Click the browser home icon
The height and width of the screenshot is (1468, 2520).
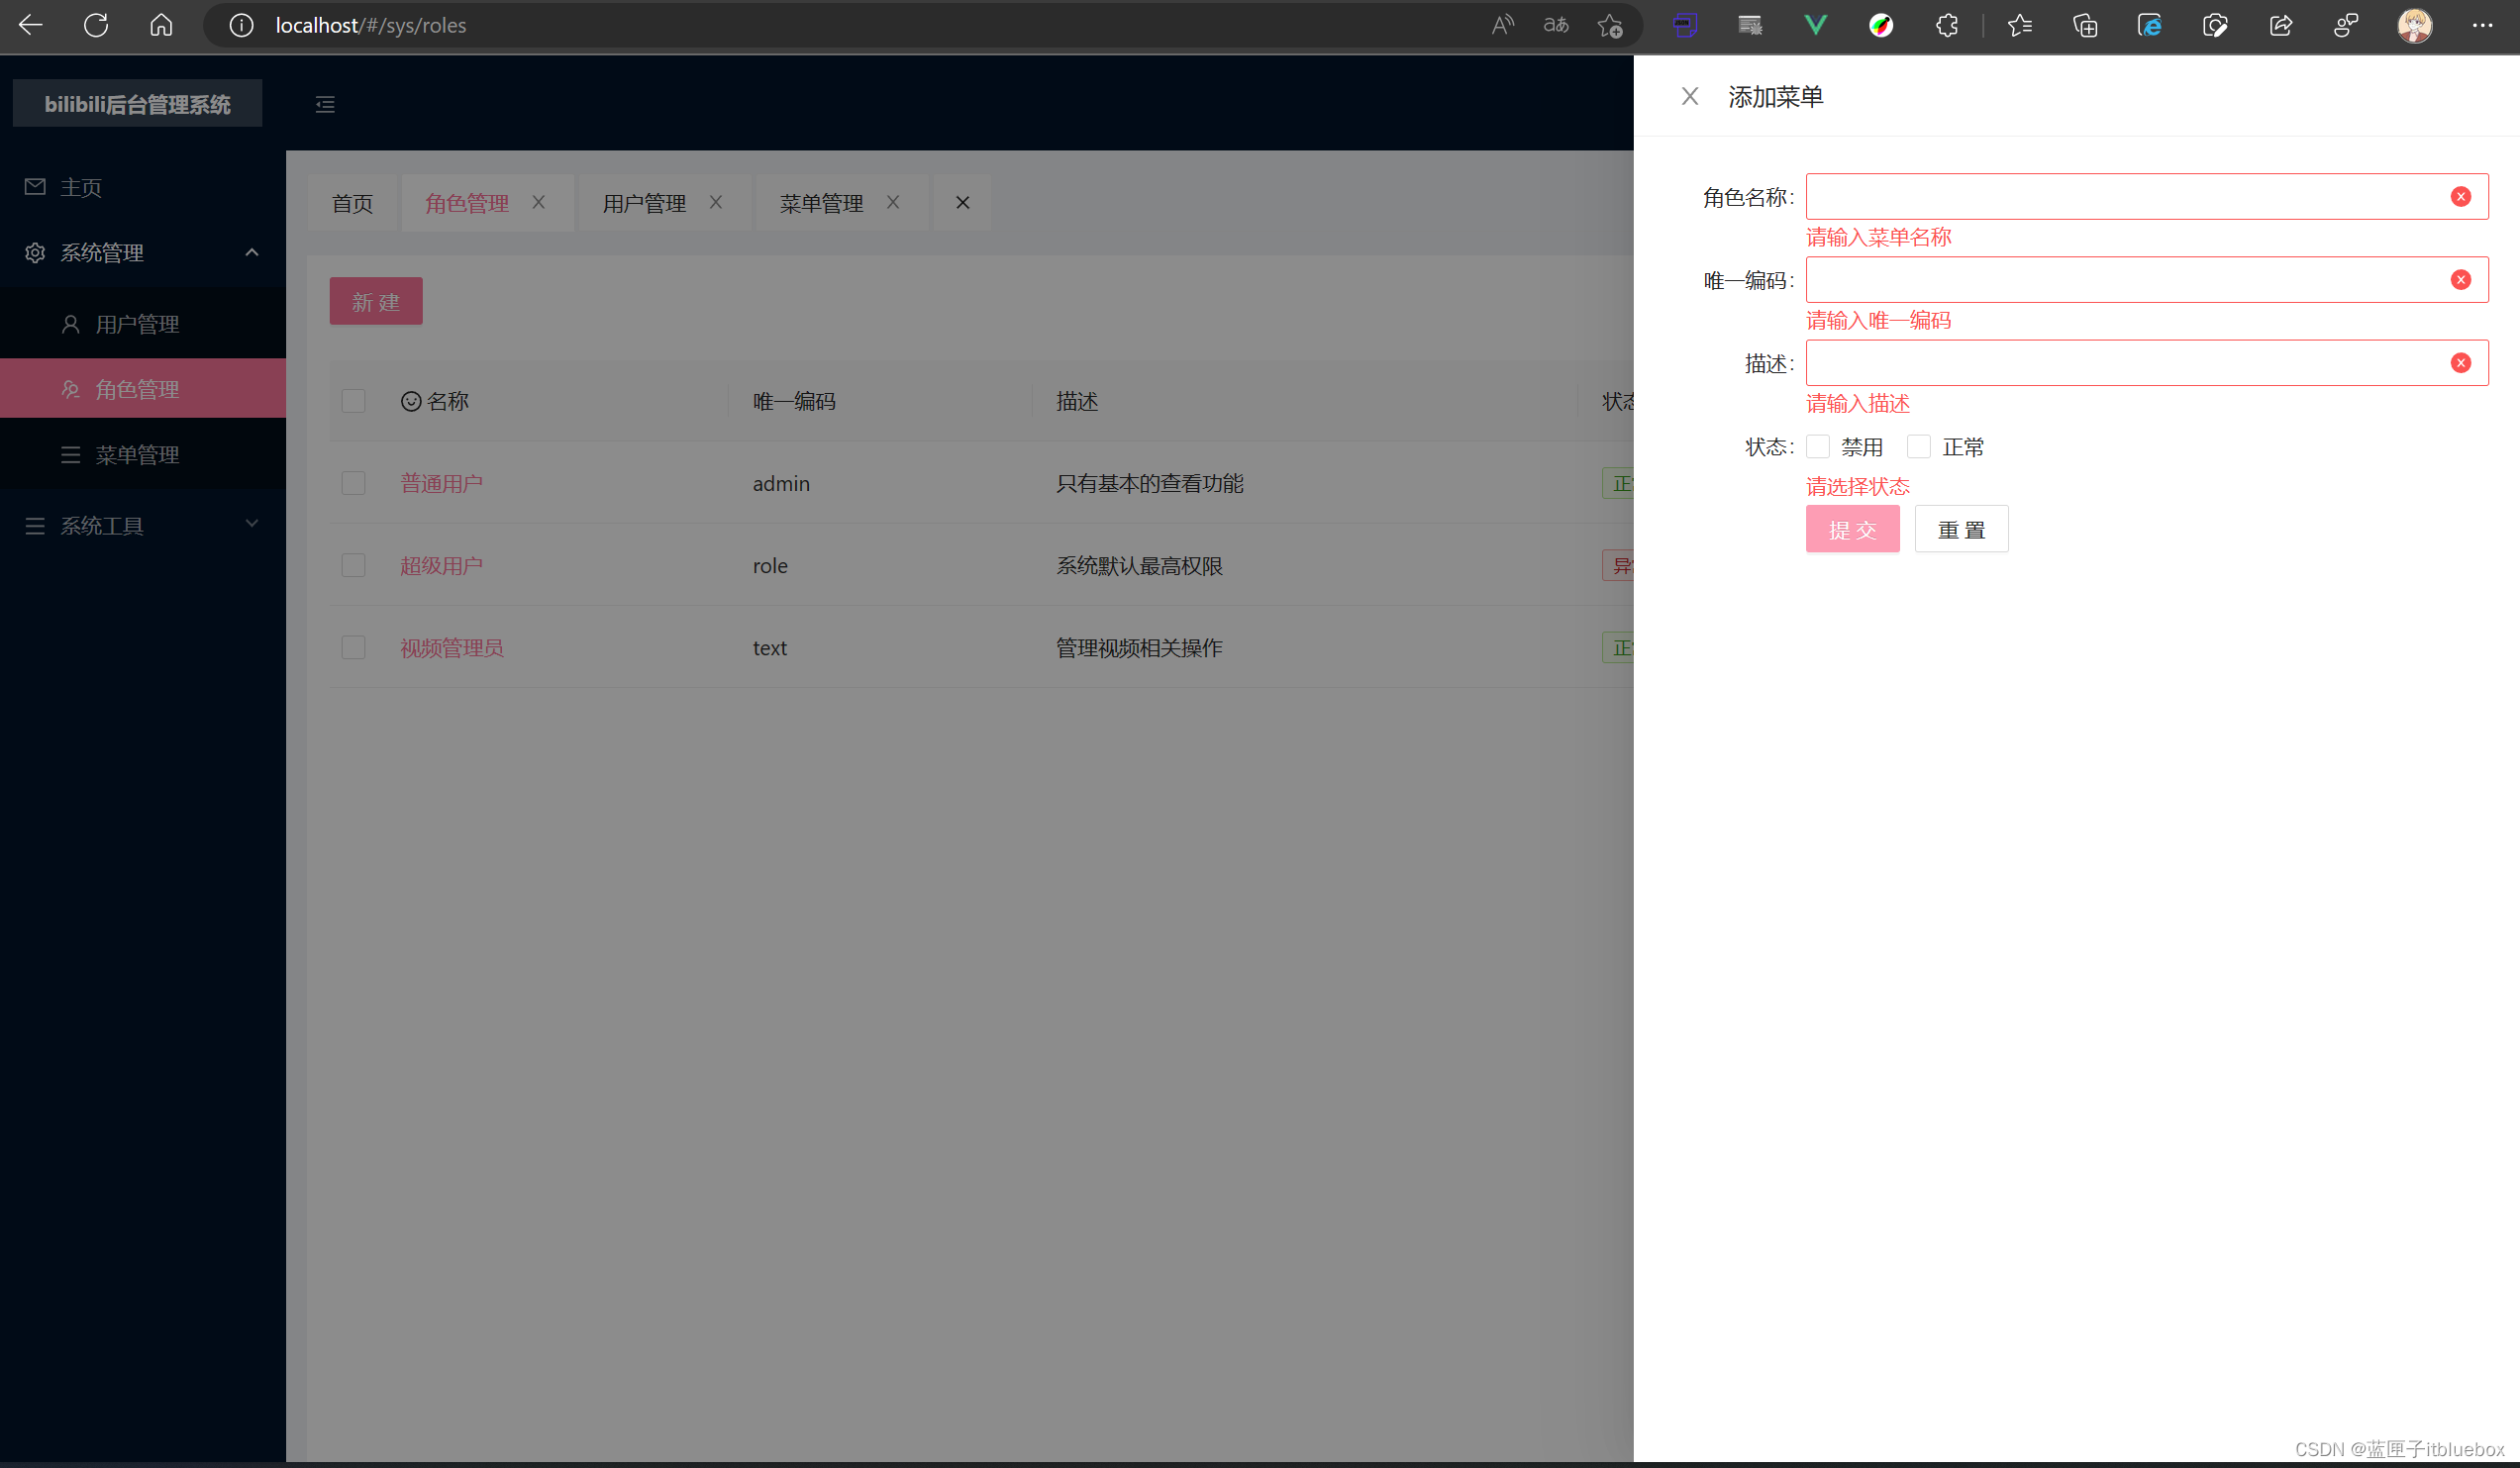pos(161,26)
